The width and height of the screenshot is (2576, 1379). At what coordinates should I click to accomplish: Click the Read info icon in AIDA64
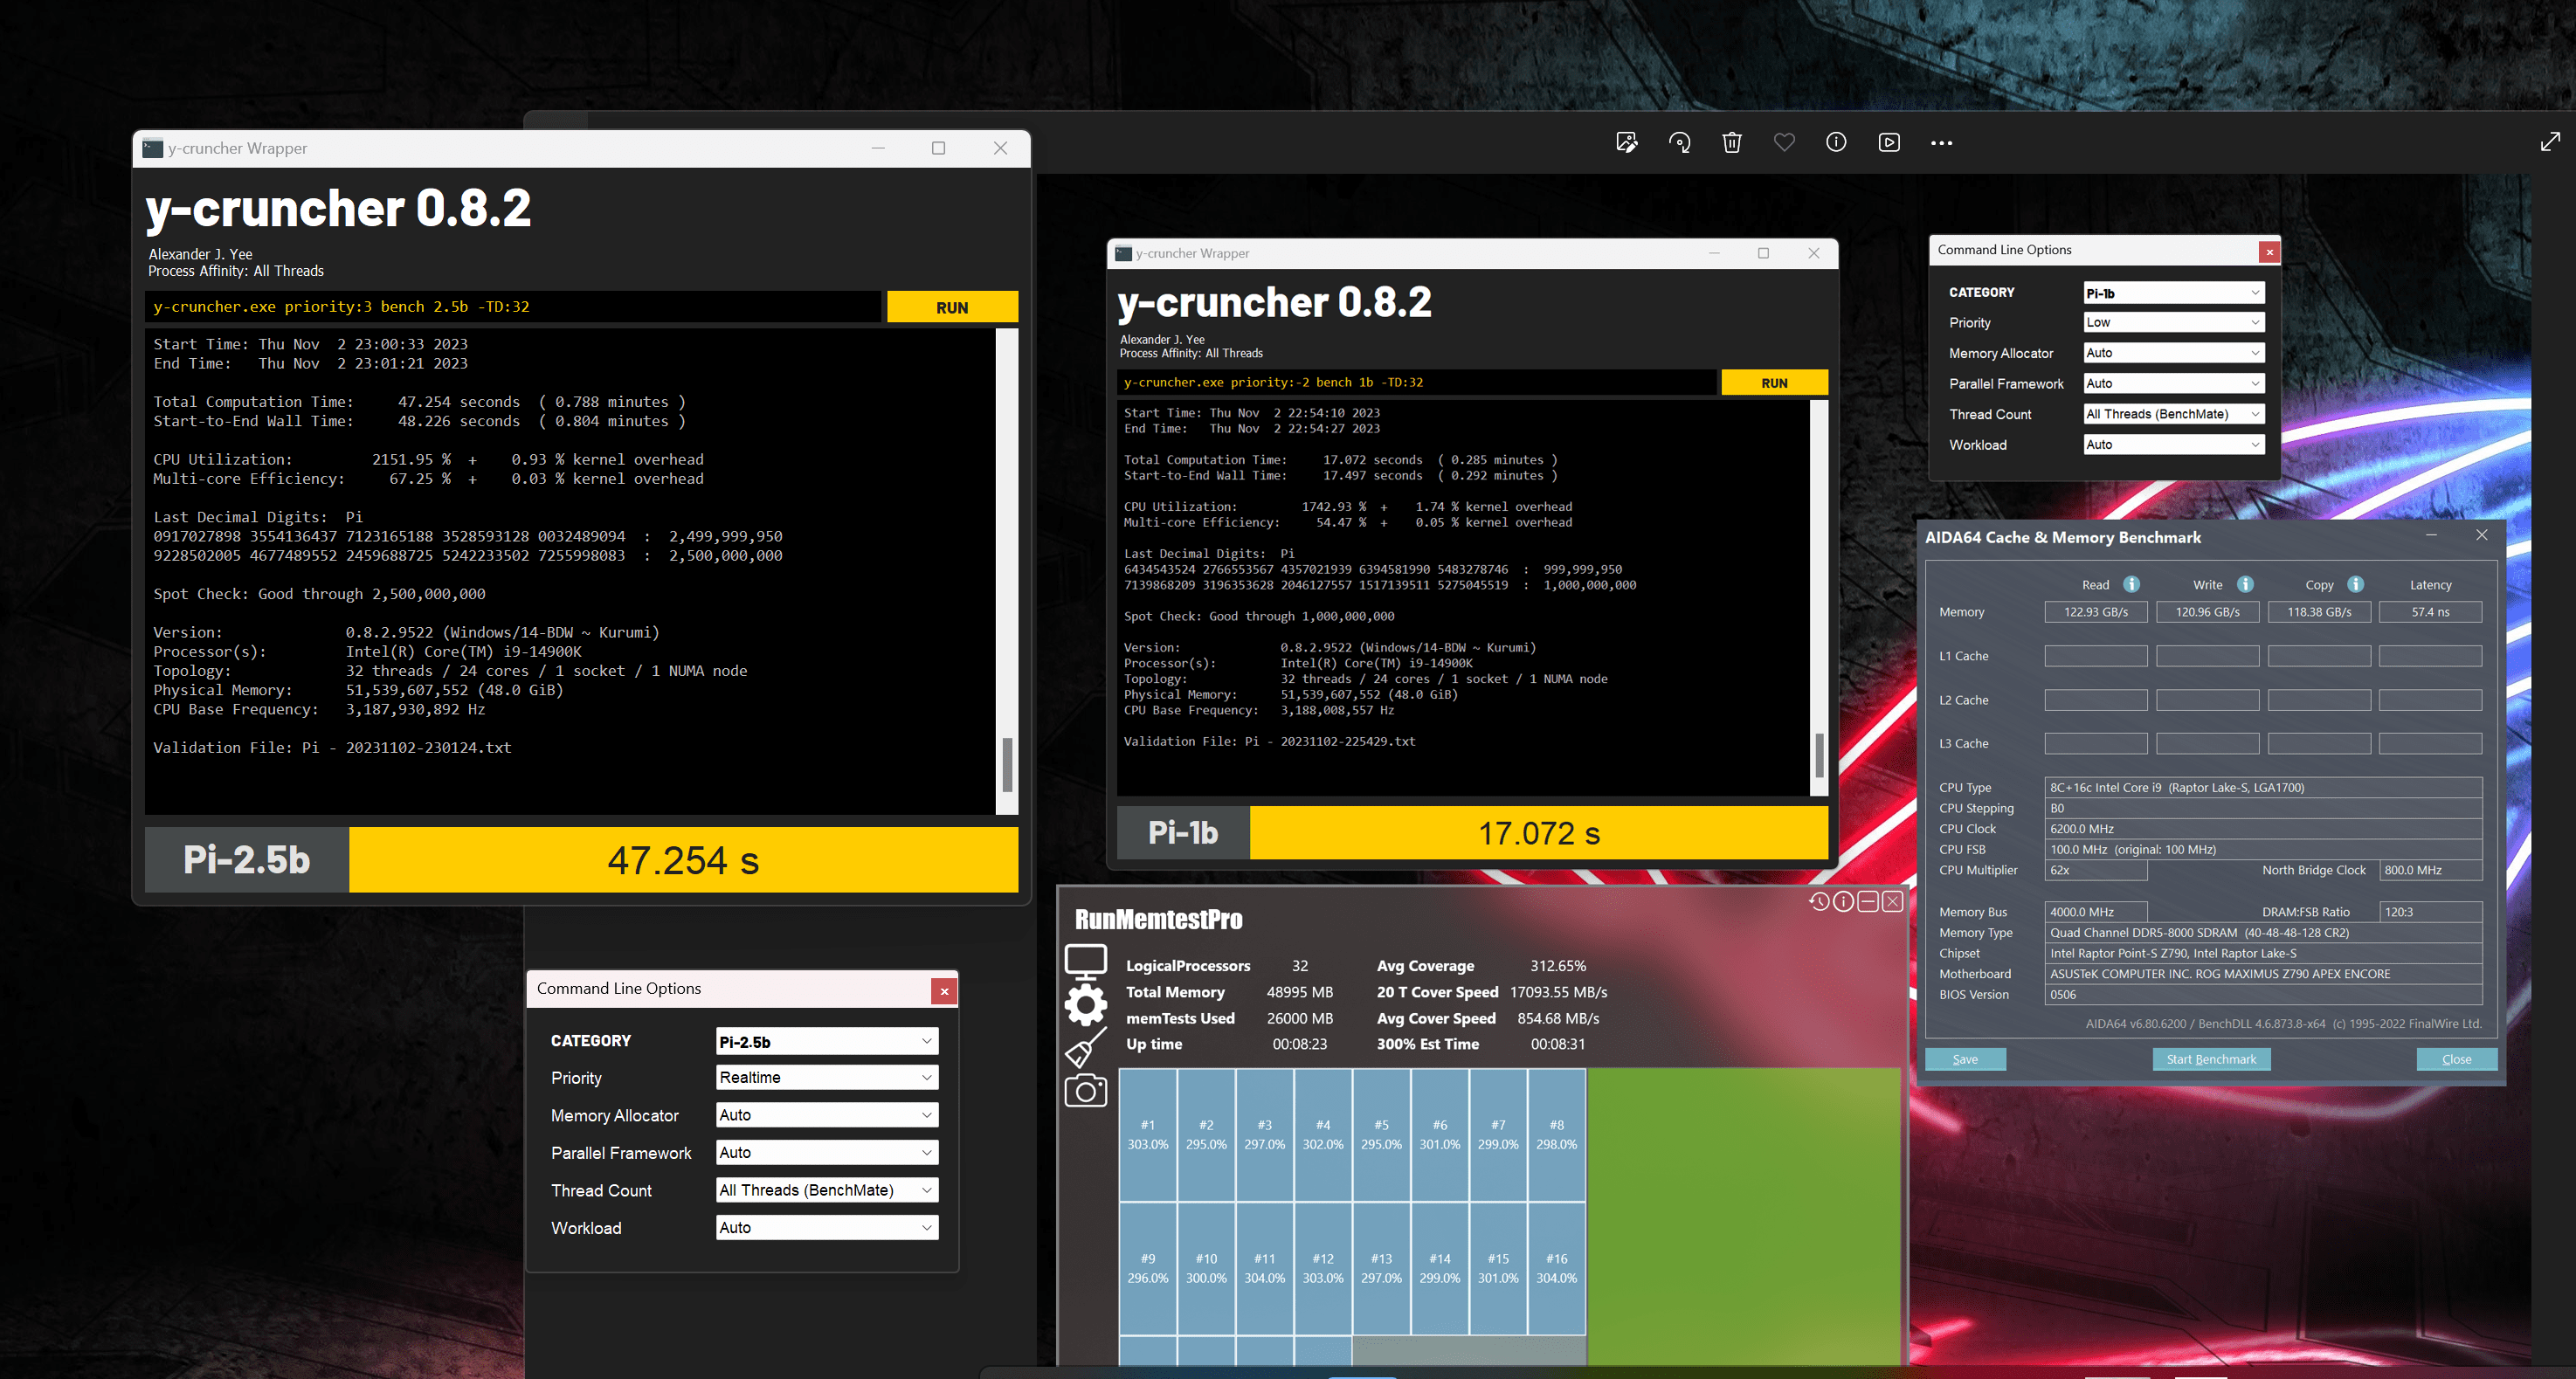click(2131, 584)
